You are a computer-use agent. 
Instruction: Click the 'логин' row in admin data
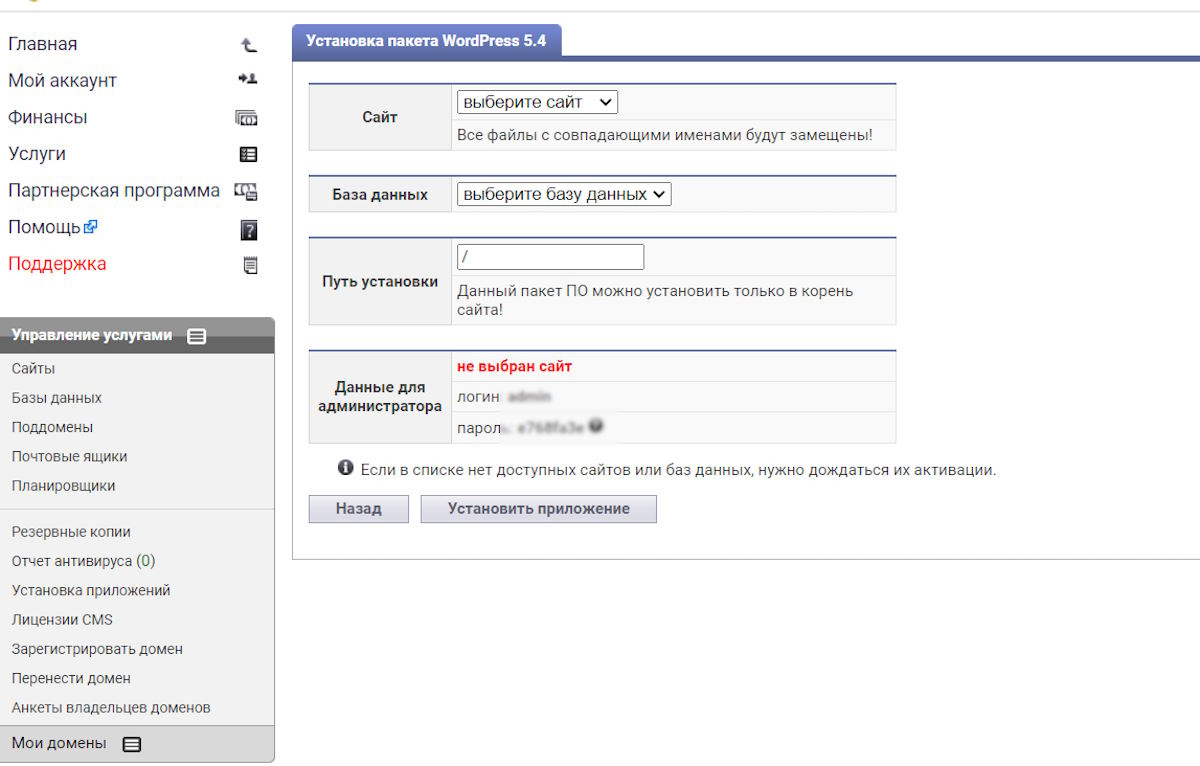pos(674,397)
